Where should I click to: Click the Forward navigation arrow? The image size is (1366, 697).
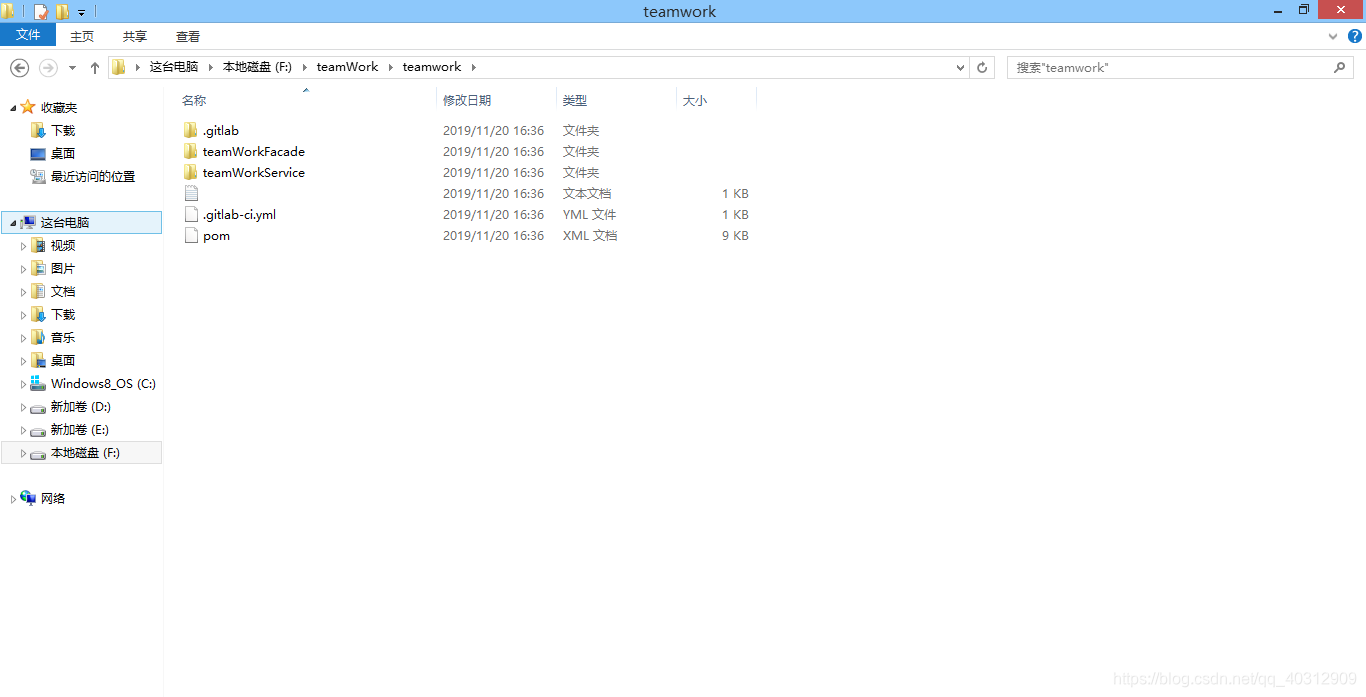[x=48, y=68]
